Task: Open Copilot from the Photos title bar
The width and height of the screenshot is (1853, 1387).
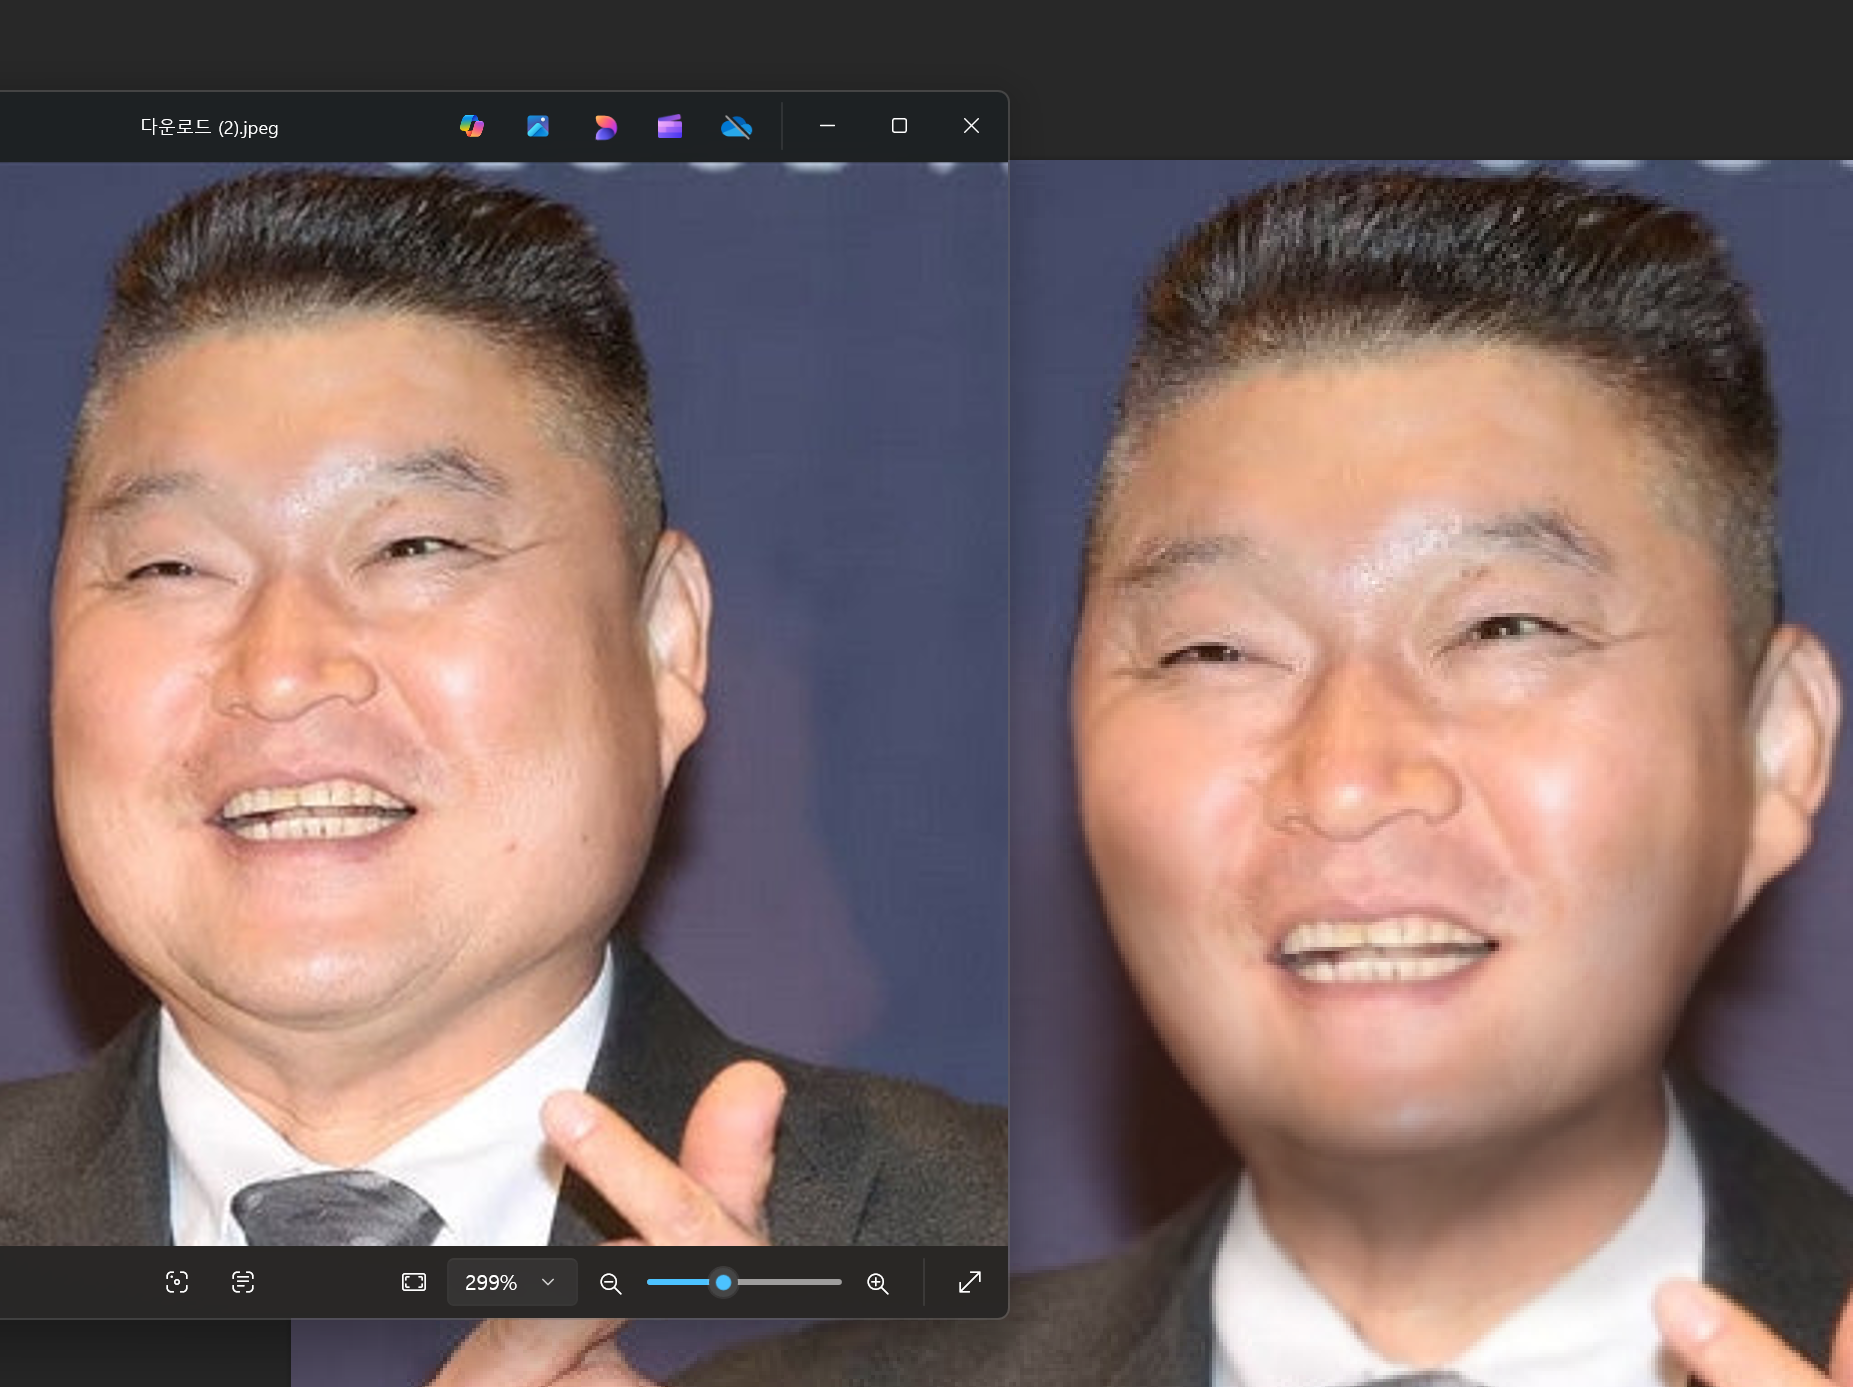Action: pos(472,126)
